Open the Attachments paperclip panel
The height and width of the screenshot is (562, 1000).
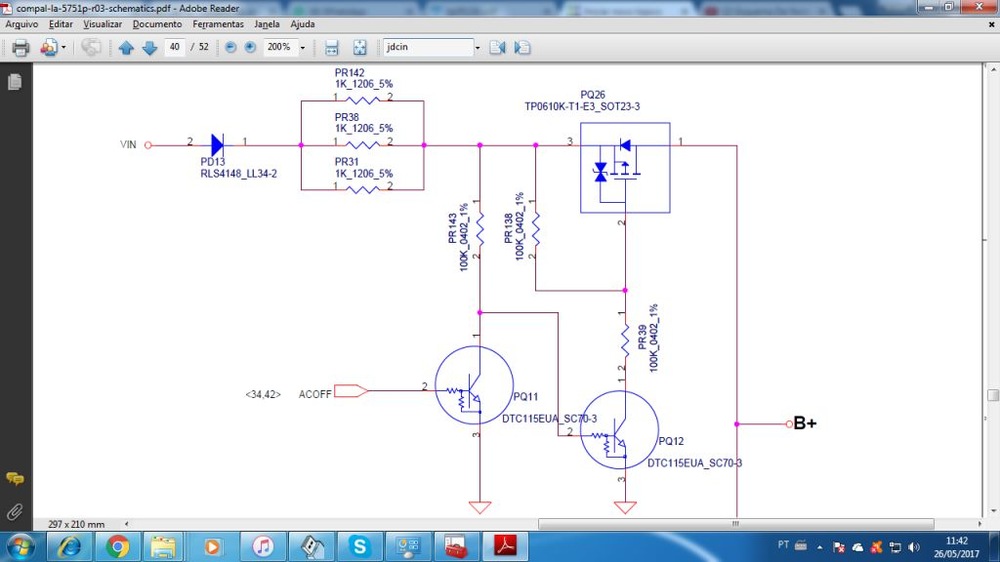point(15,511)
